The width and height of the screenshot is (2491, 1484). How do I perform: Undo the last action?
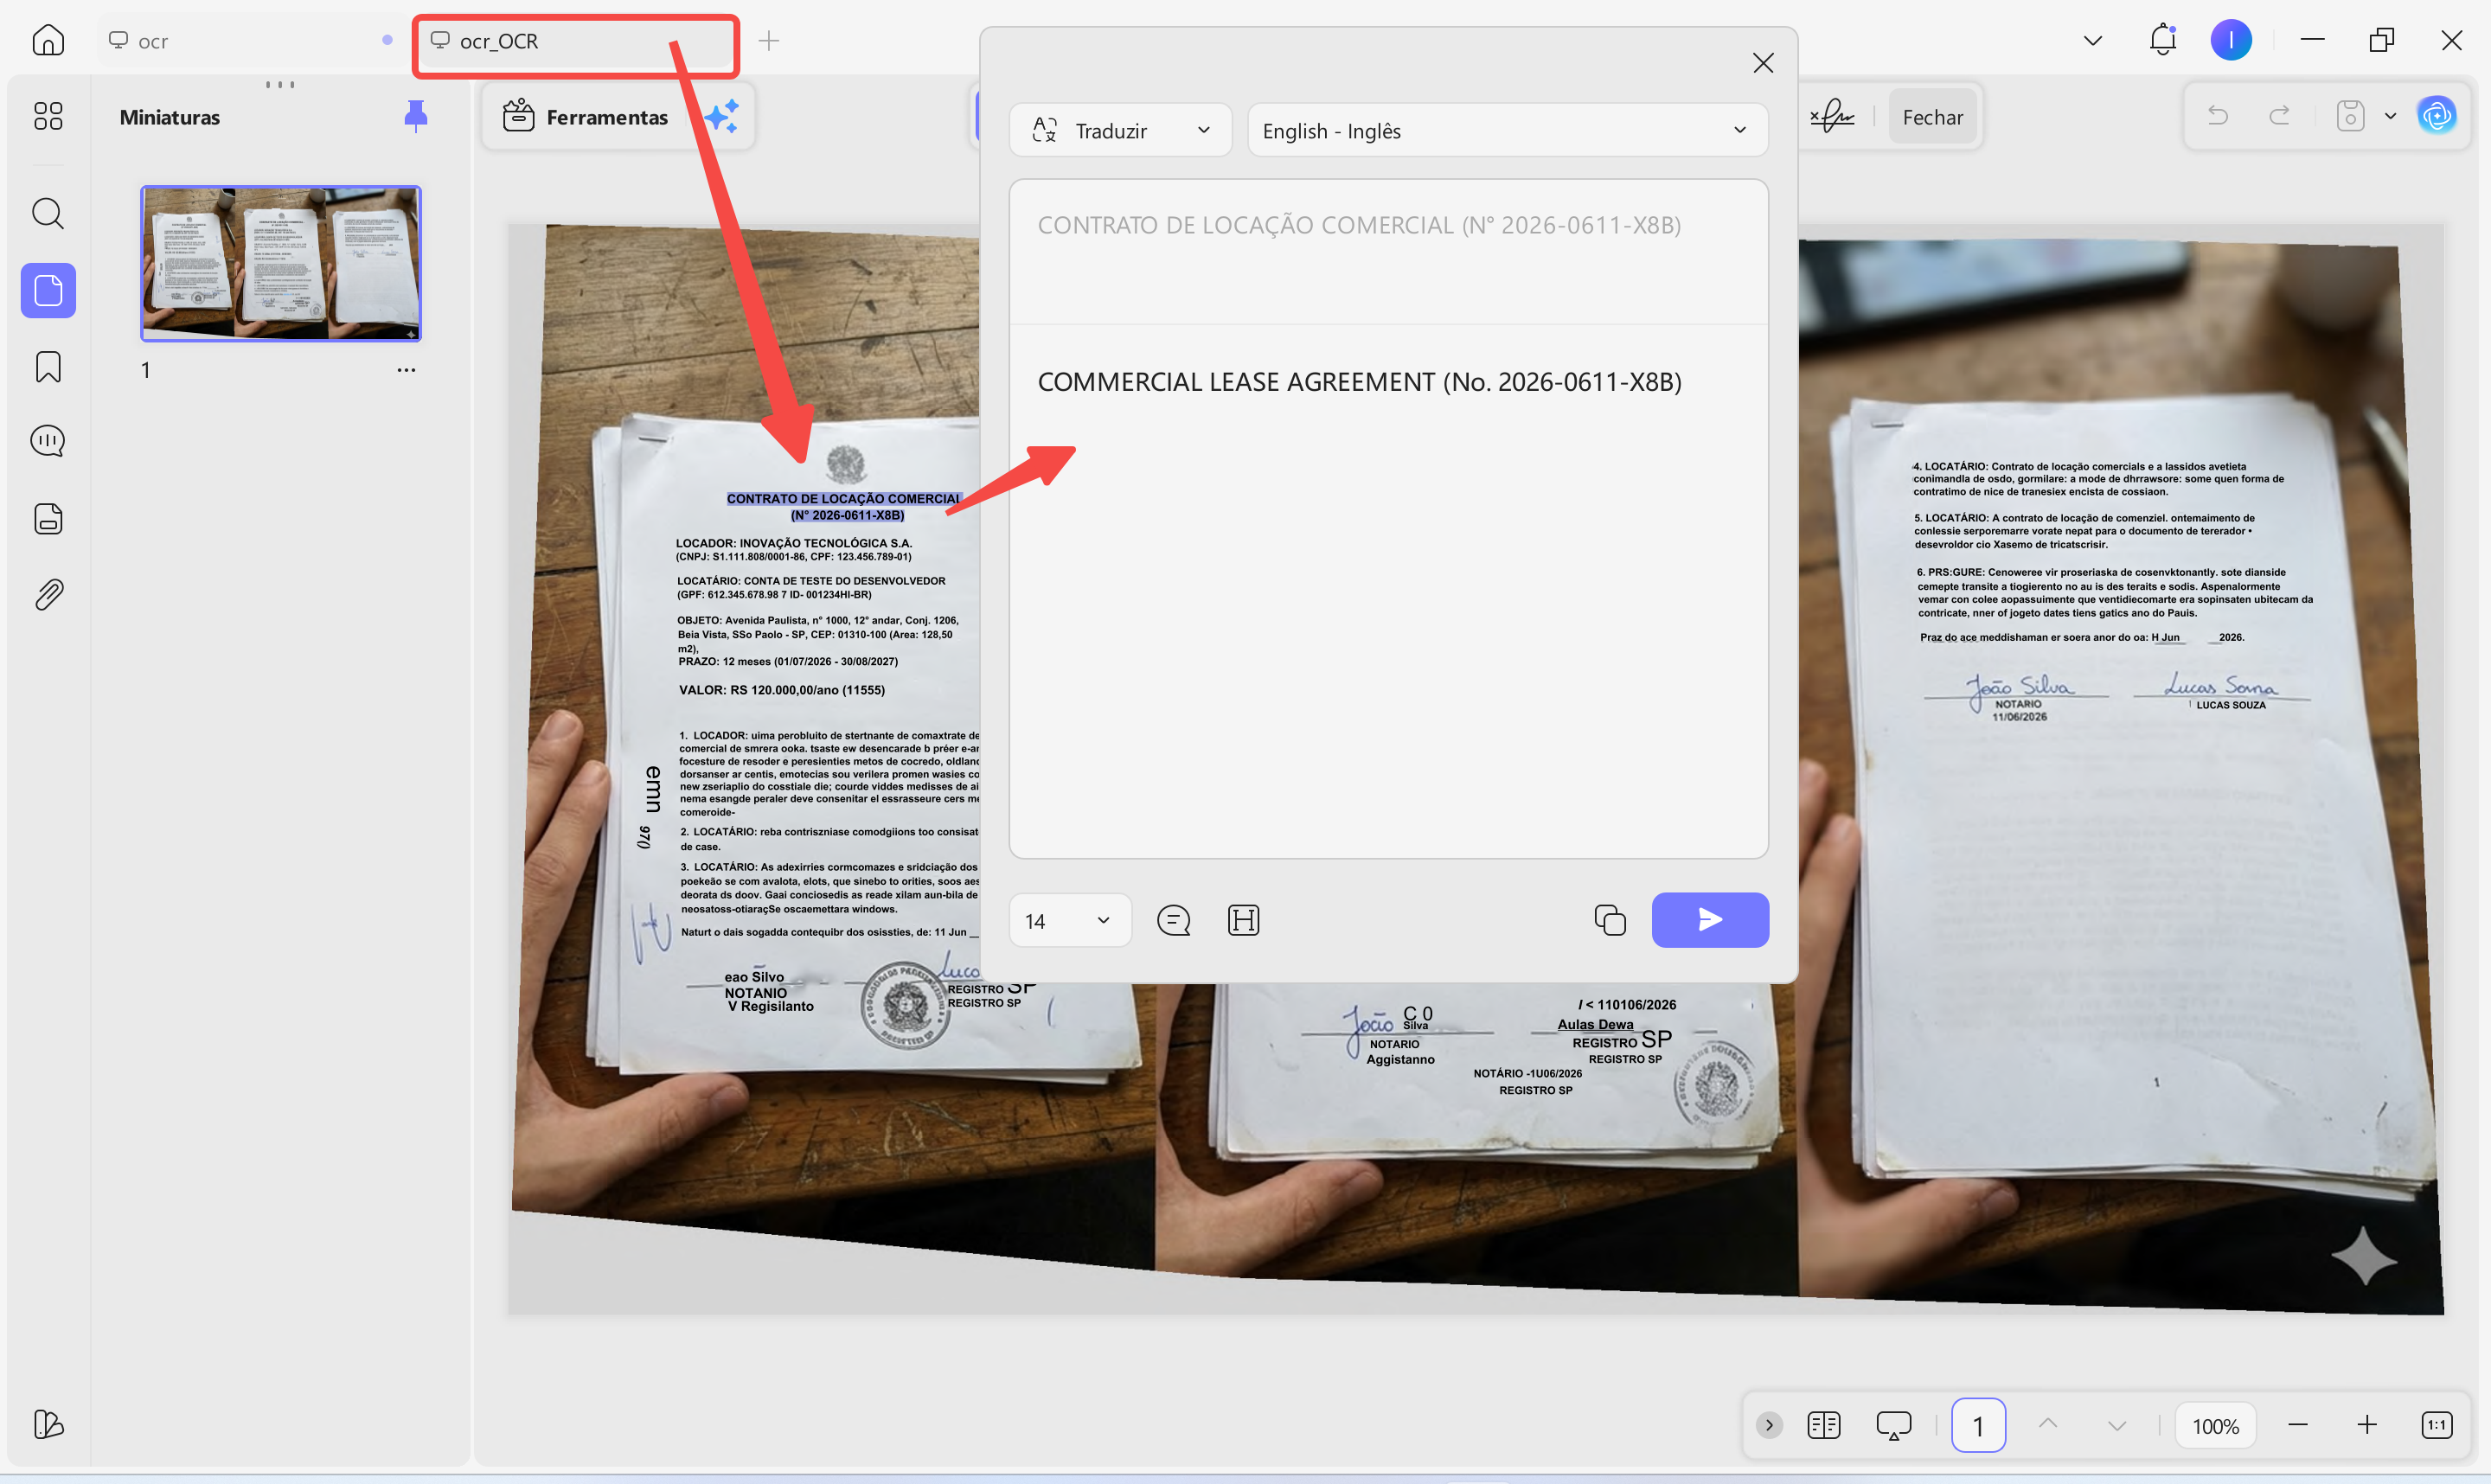click(x=2218, y=116)
